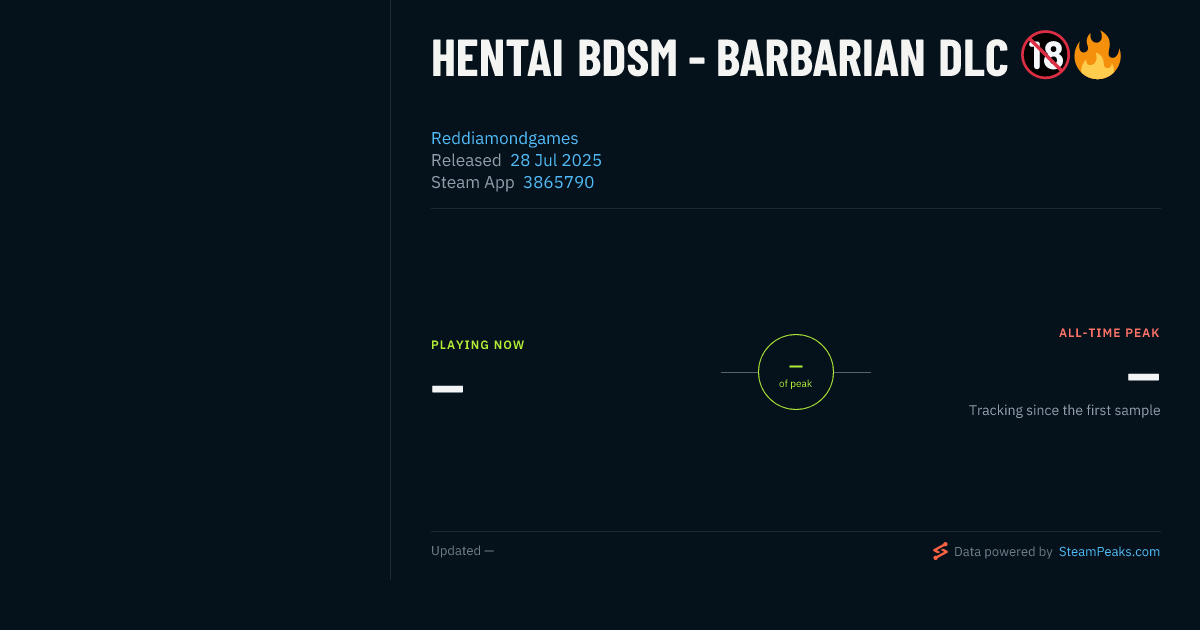
Task: Click the all-time peak dash value
Action: click(x=1143, y=377)
